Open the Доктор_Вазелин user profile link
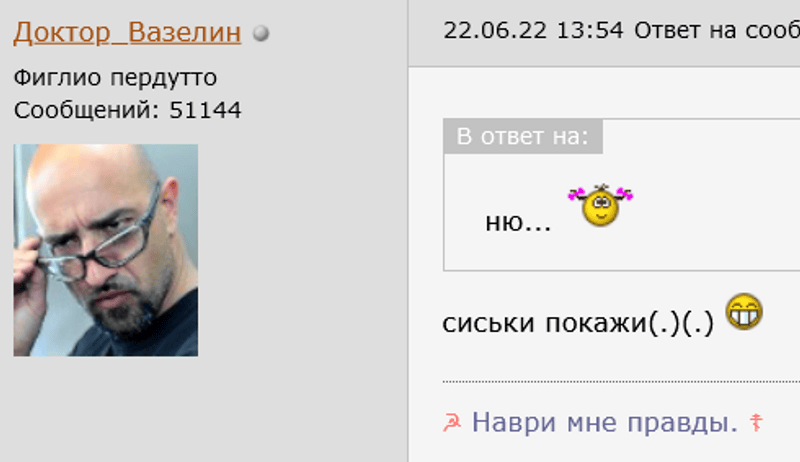Image resolution: width=800 pixels, height=462 pixels. point(127,33)
